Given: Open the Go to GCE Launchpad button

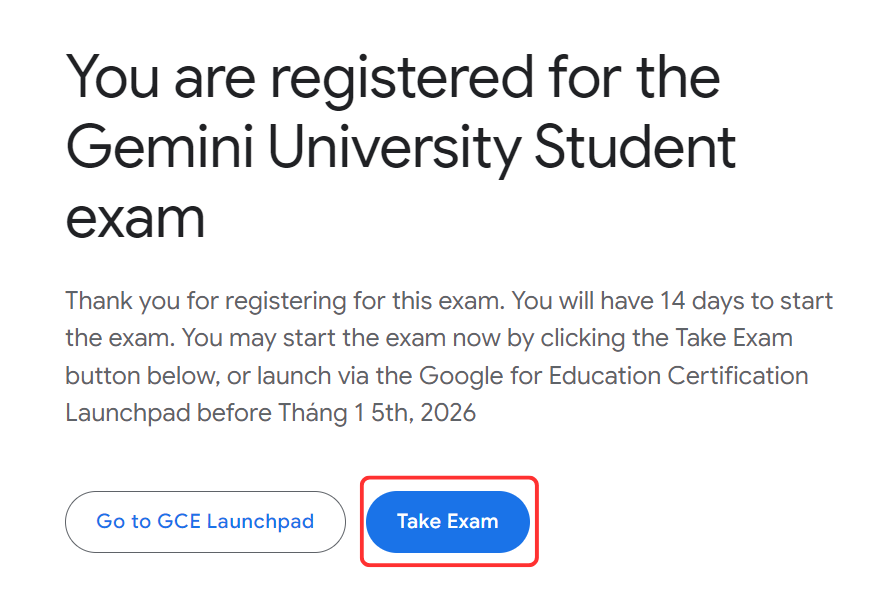Looking at the screenshot, I should pyautogui.click(x=205, y=522).
